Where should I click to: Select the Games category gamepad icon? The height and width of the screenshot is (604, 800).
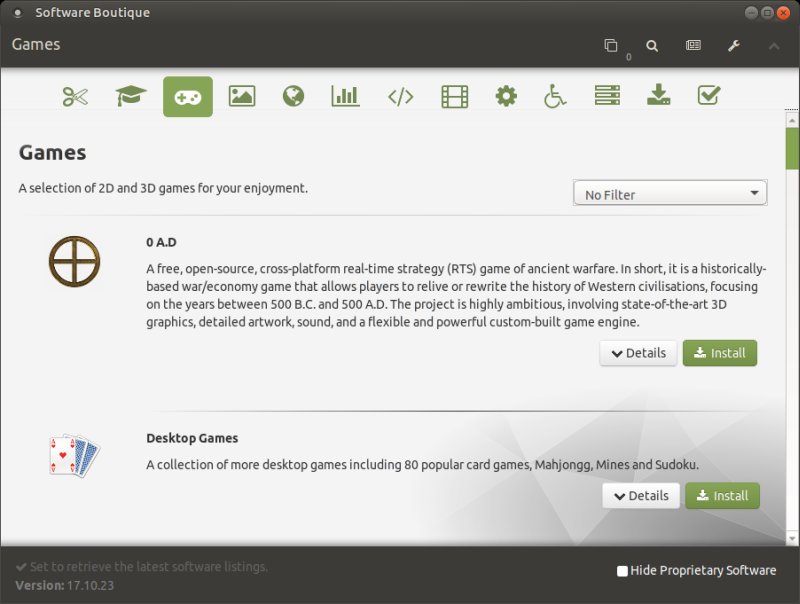188,96
